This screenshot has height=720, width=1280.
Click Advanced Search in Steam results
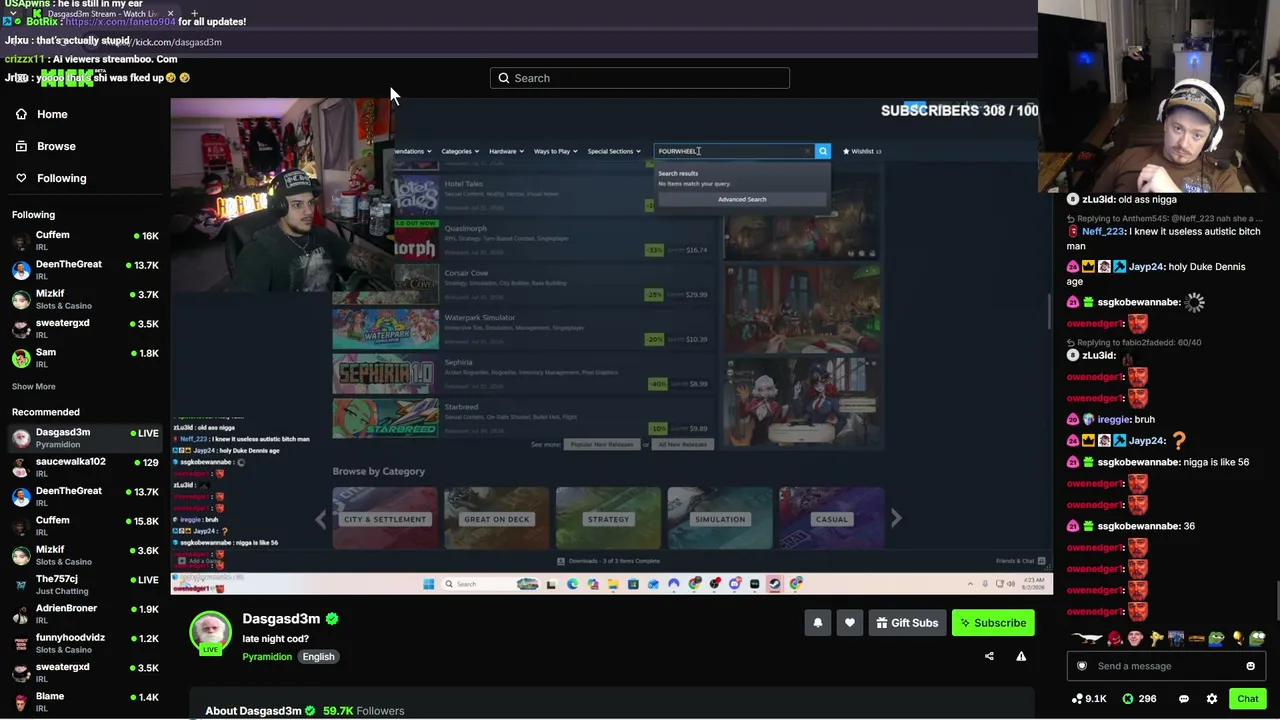click(742, 199)
